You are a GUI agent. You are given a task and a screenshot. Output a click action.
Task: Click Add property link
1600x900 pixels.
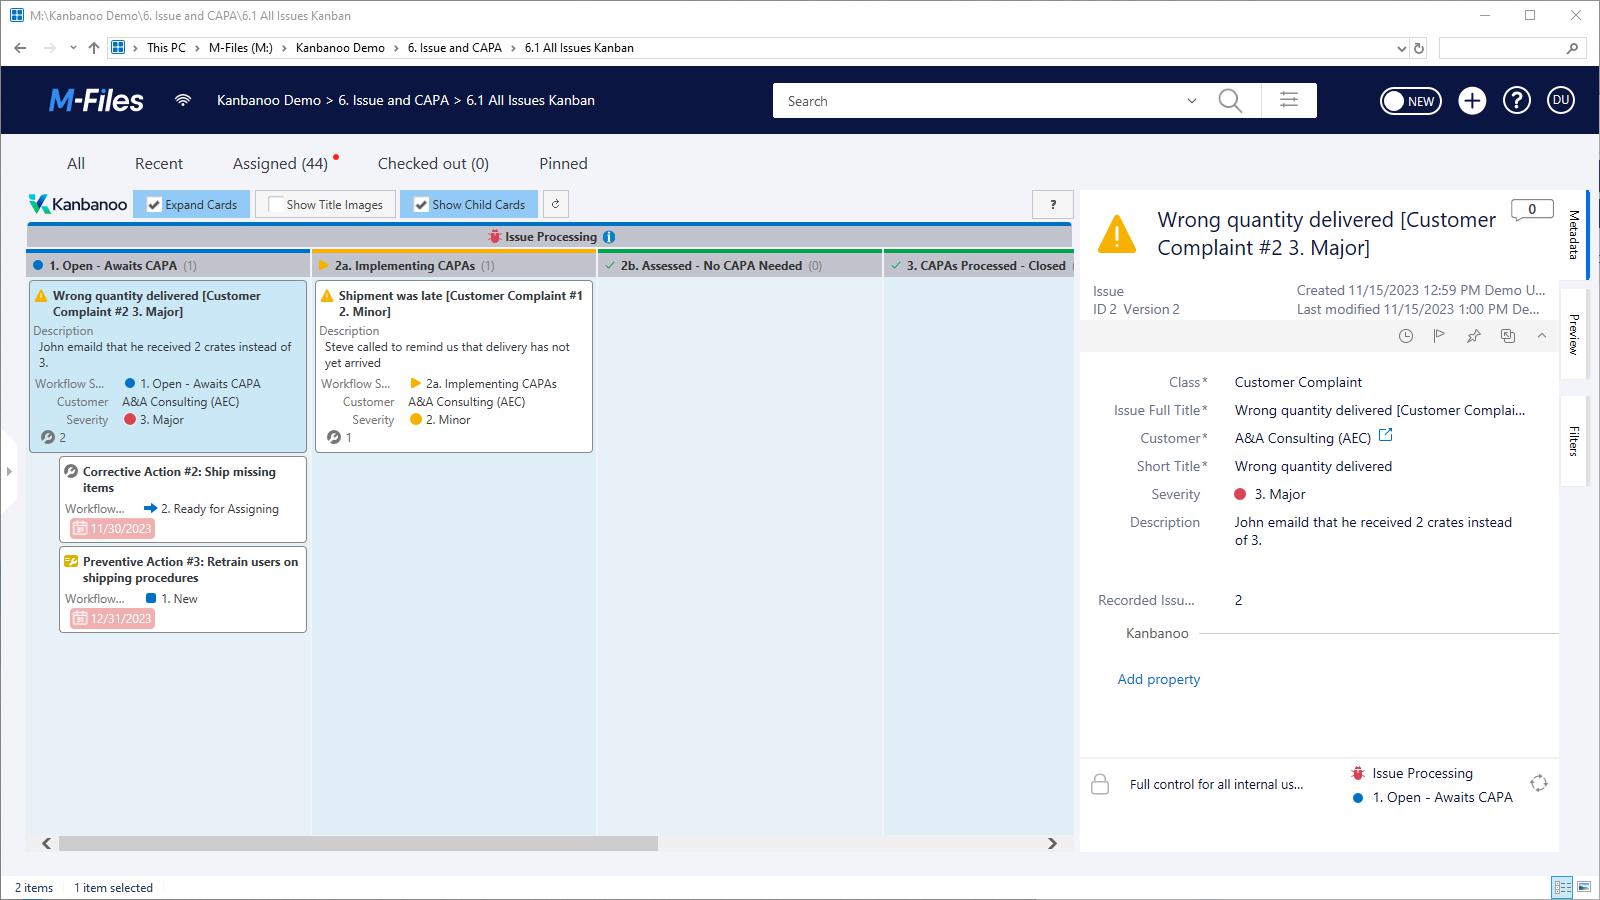click(x=1158, y=679)
